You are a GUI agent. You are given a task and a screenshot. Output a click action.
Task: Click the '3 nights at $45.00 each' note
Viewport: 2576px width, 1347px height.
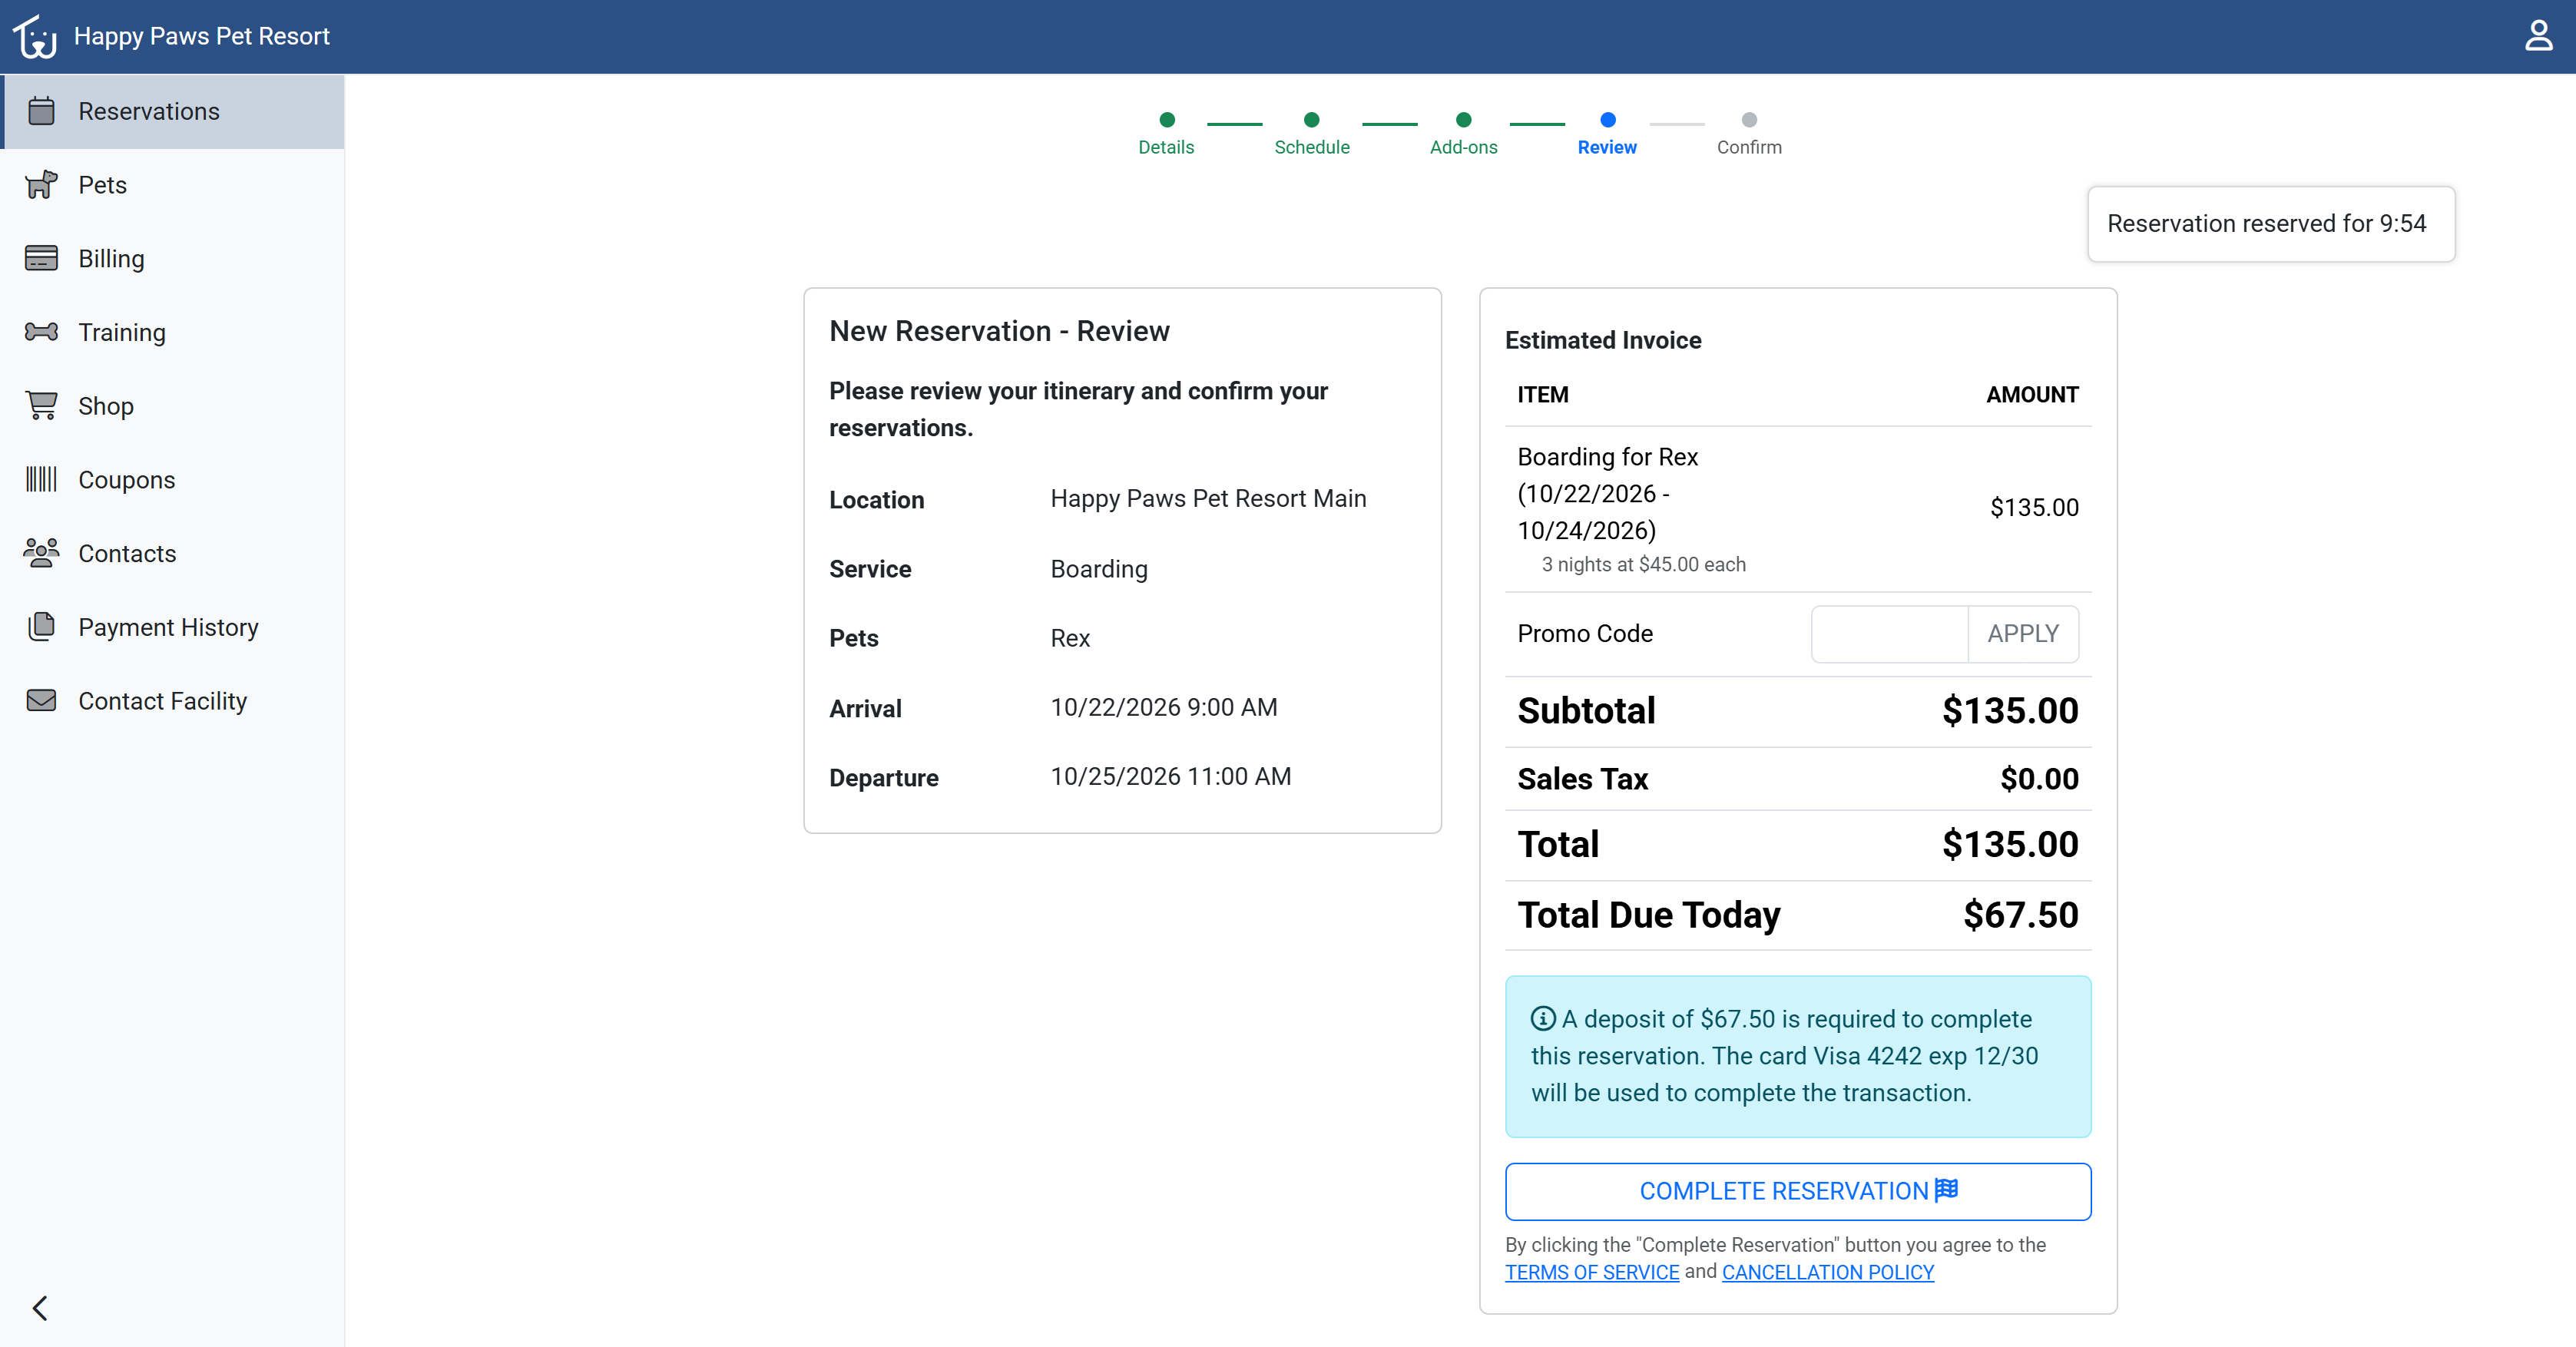pos(1644,564)
